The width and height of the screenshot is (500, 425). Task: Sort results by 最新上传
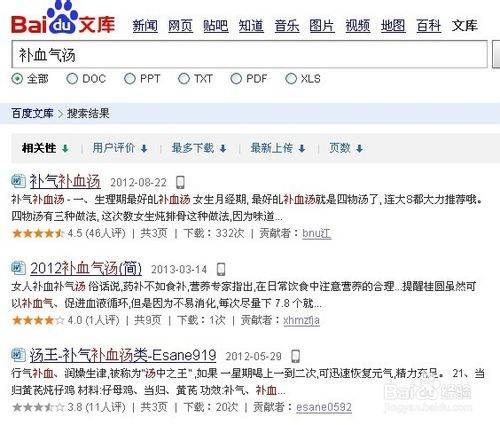pyautogui.click(x=278, y=148)
